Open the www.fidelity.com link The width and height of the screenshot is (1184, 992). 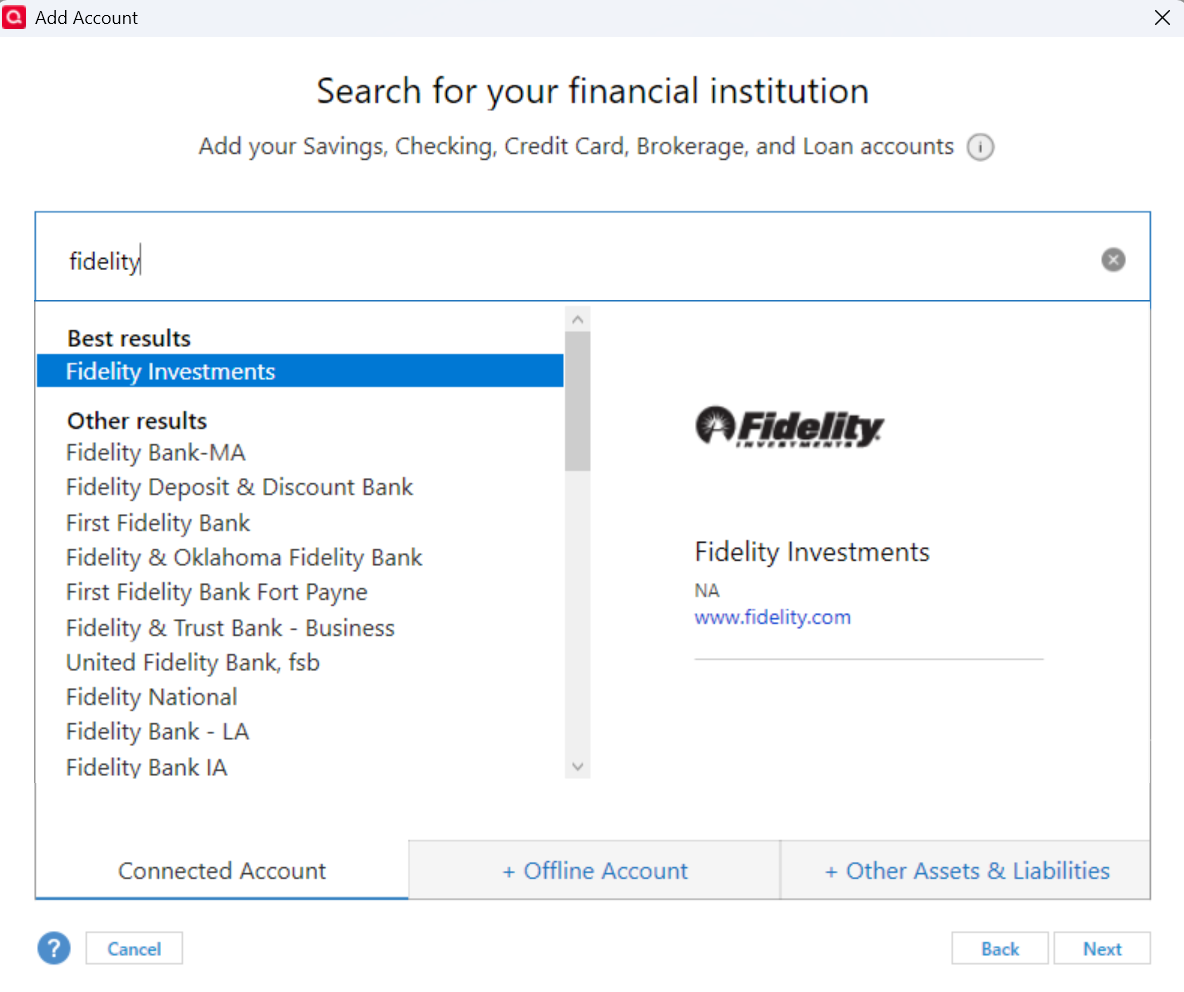pyautogui.click(x=772, y=617)
